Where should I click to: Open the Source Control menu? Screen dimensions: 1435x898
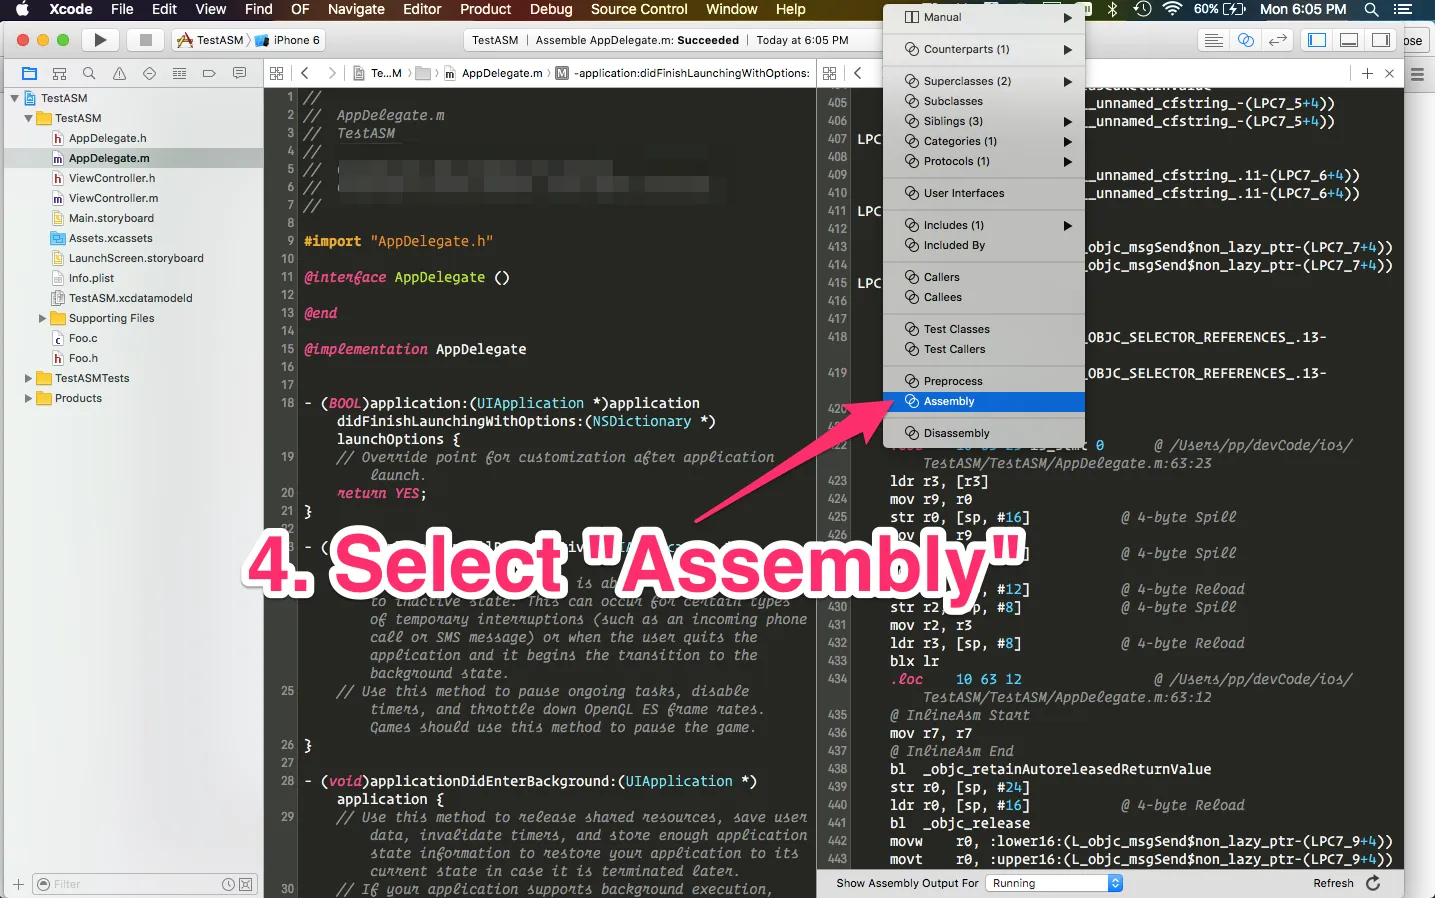[639, 9]
